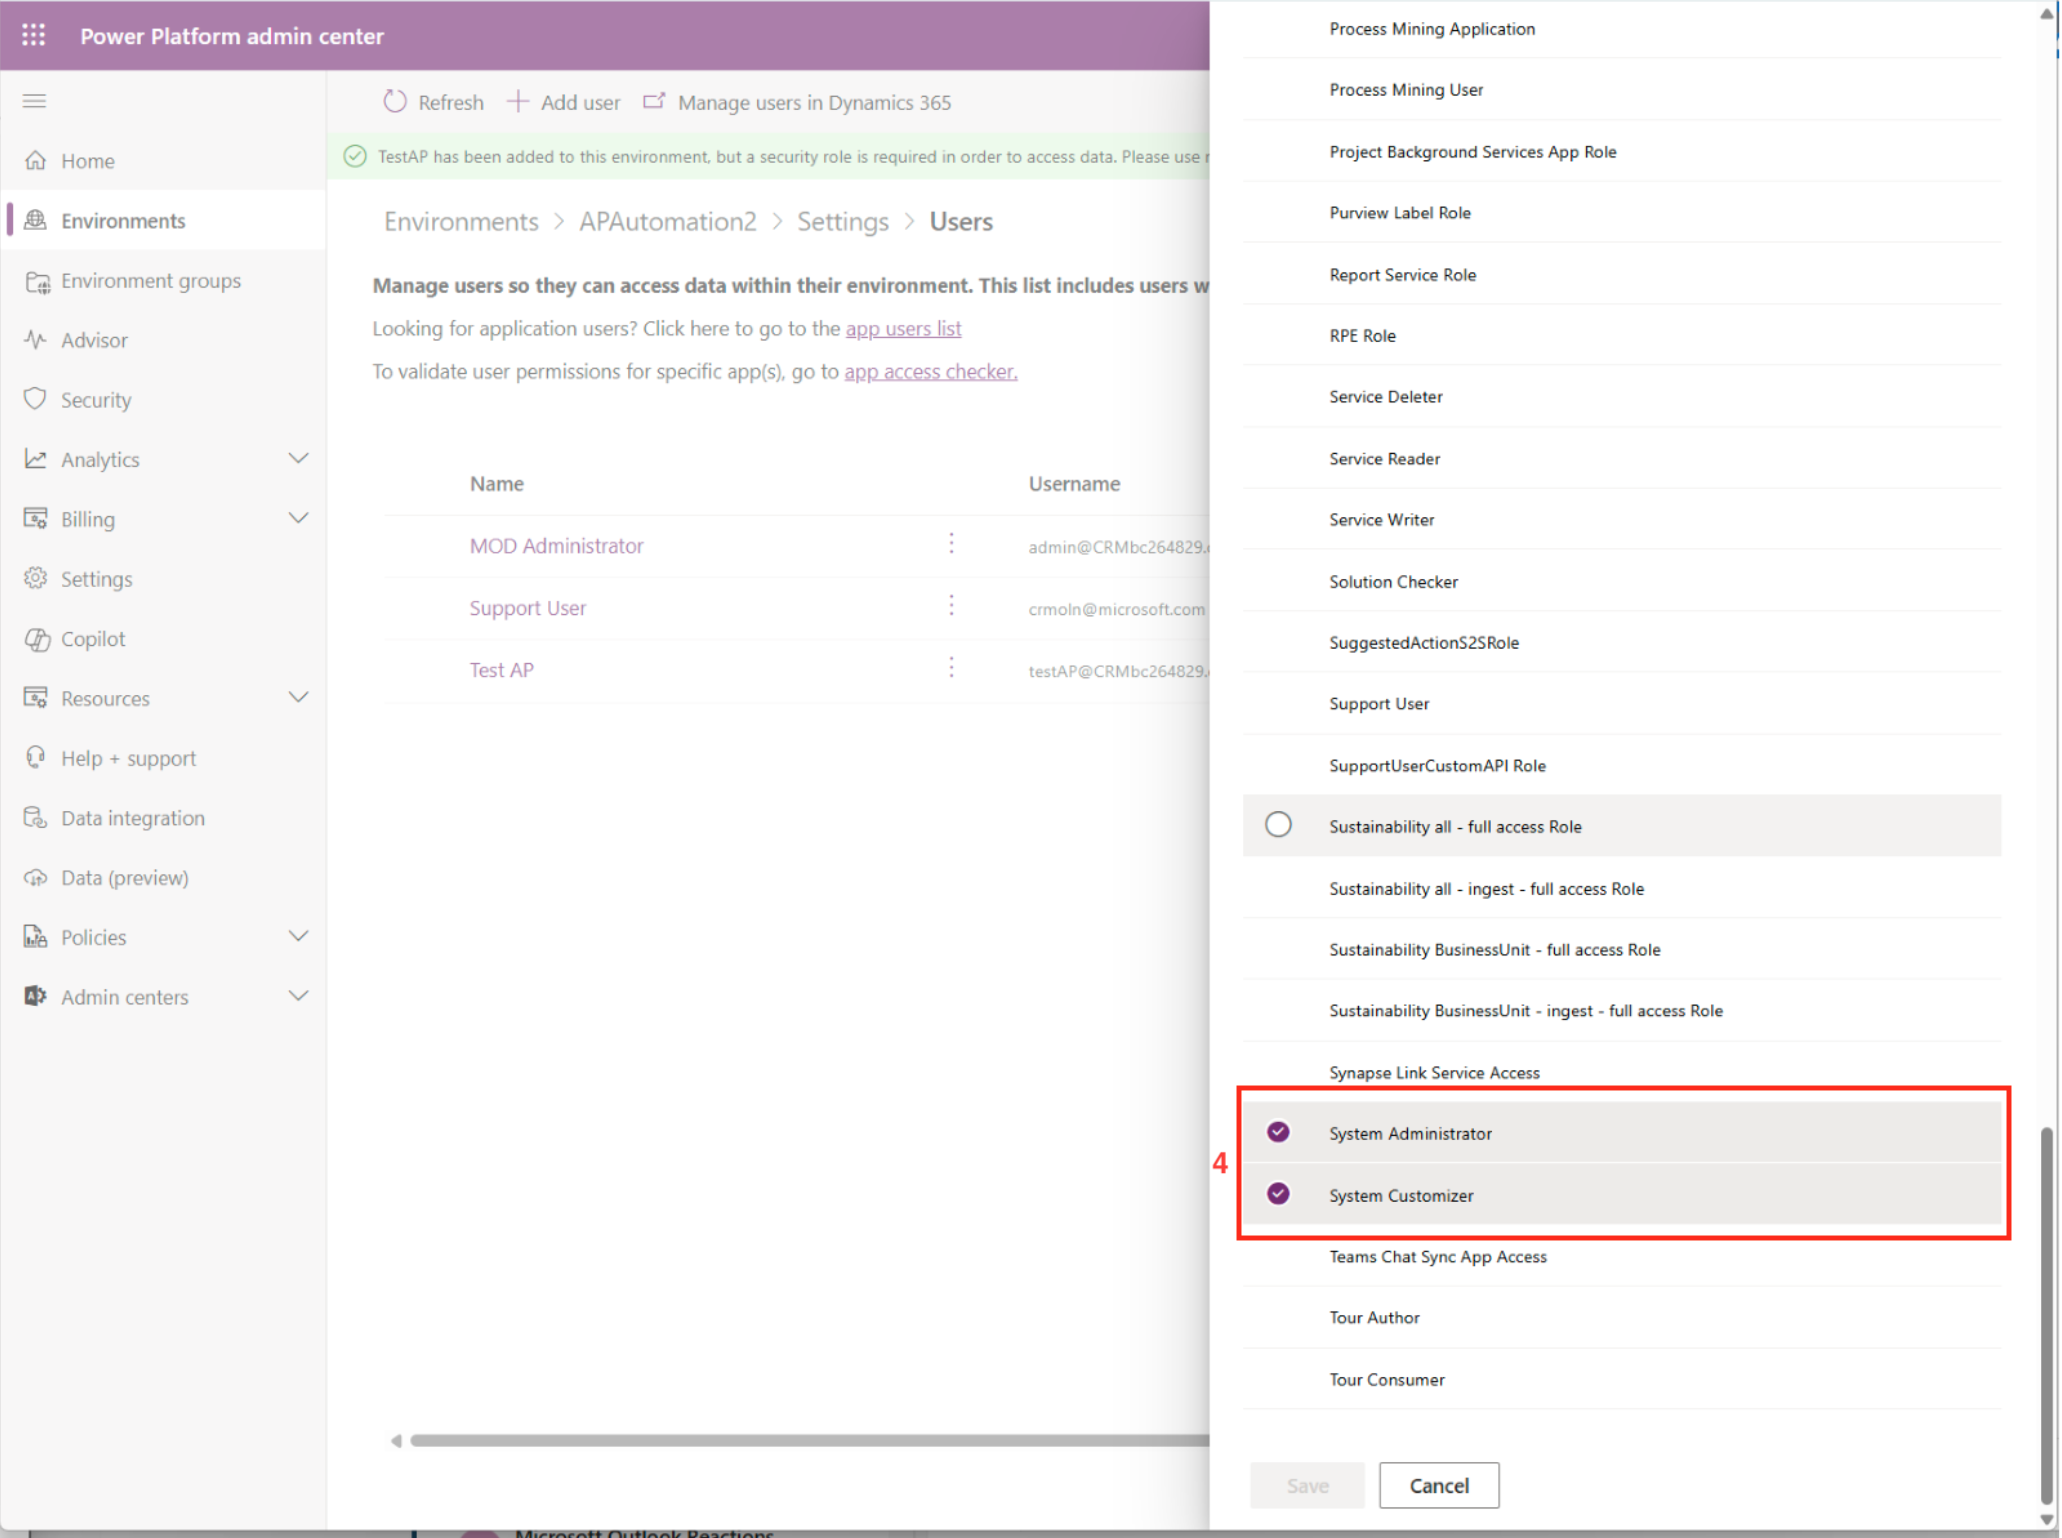Expand the Analytics menu chevron
The width and height of the screenshot is (2062, 1538).
pos(298,459)
